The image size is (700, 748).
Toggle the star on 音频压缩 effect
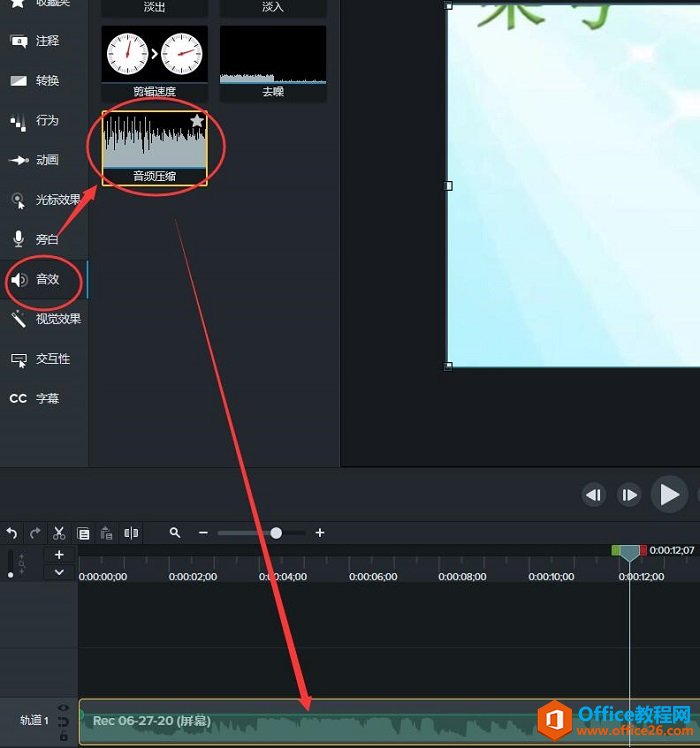click(197, 121)
